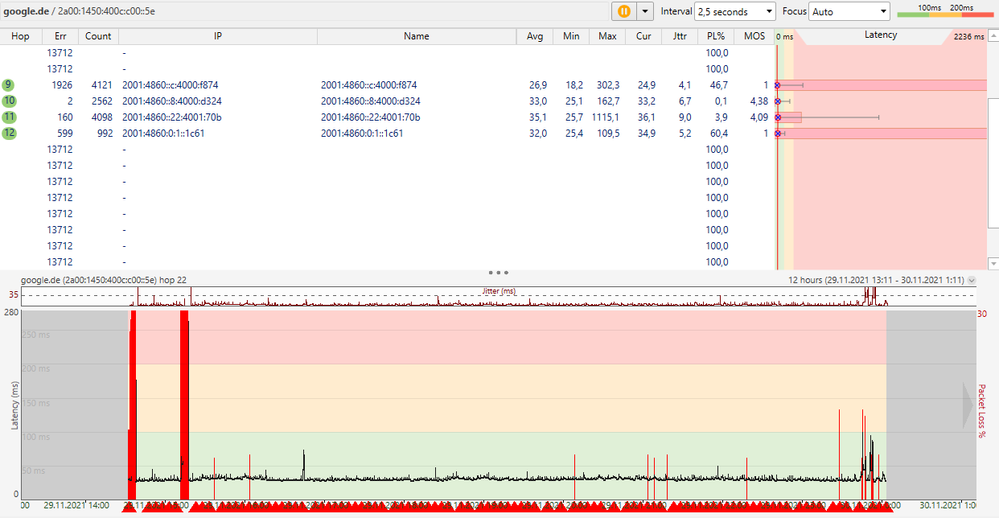Click the hop 10 green circle icon
Image resolution: width=999 pixels, height=518 pixels.
tap(9, 101)
